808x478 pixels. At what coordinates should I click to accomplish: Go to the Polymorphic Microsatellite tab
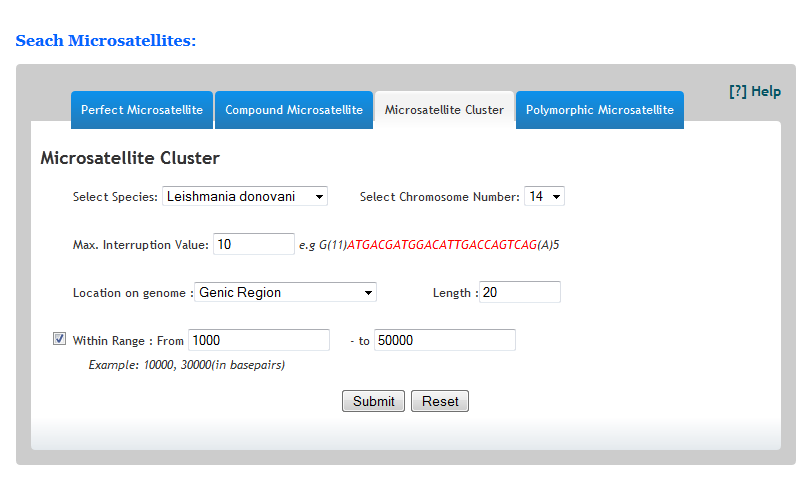(x=600, y=110)
